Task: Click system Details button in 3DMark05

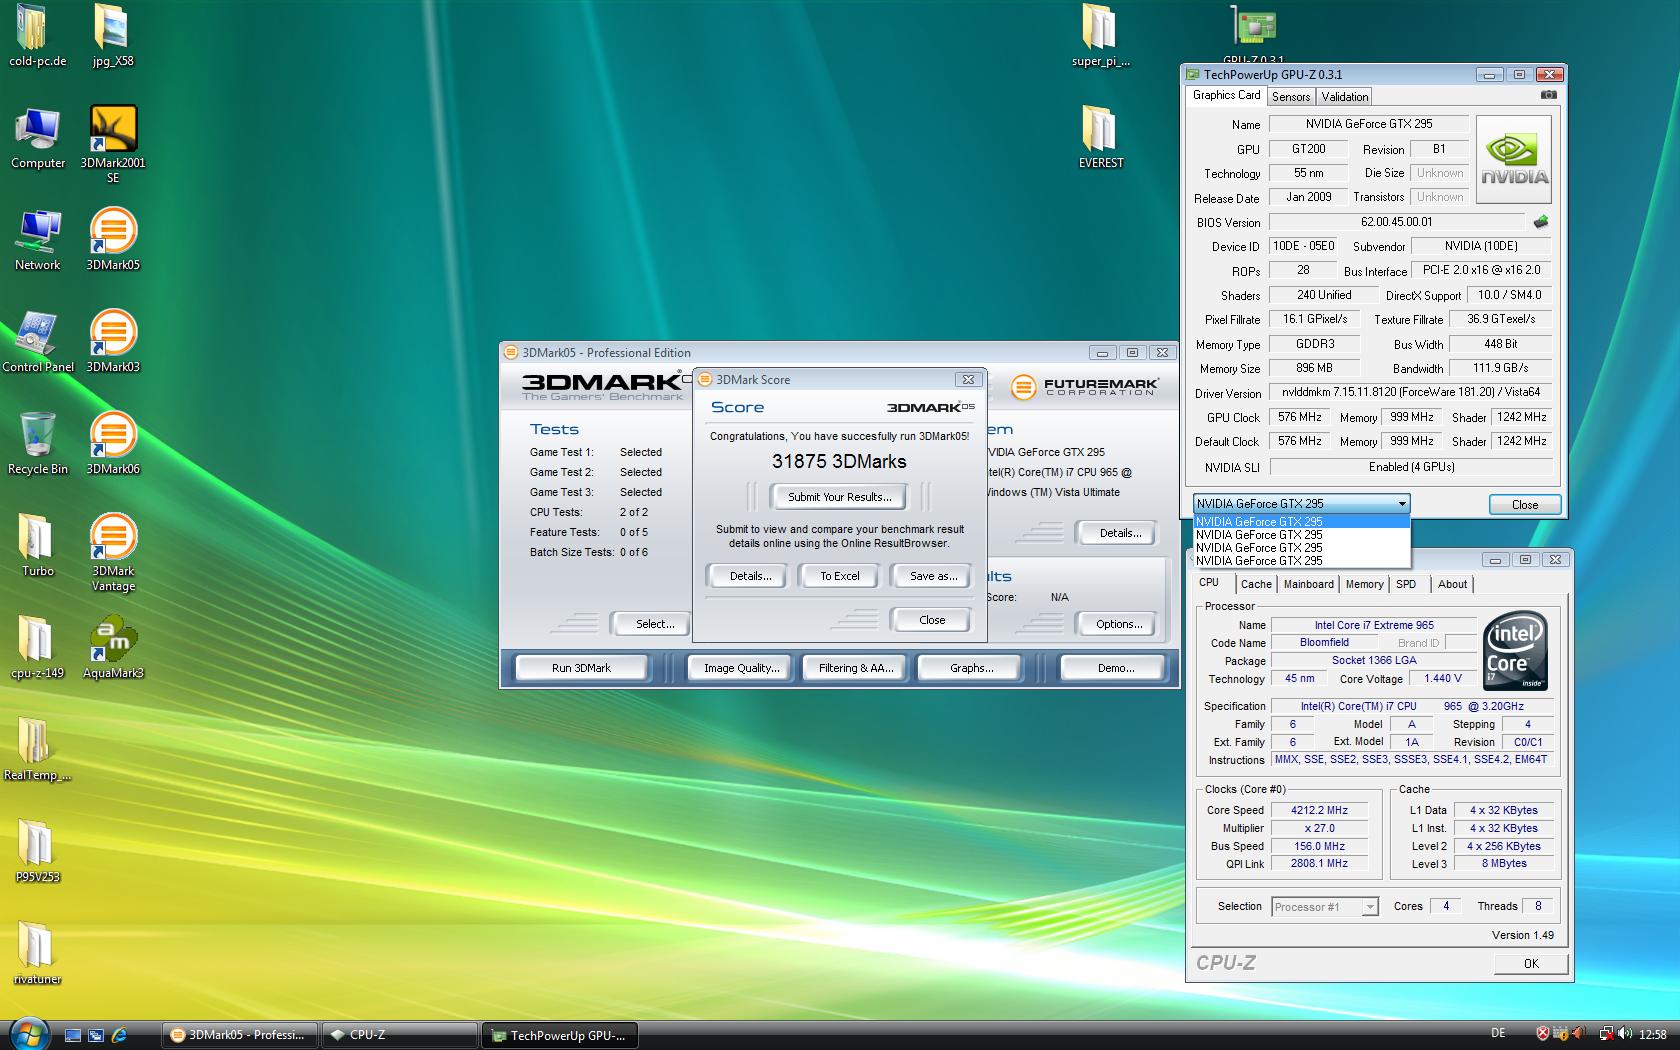Action: pos(1119,533)
